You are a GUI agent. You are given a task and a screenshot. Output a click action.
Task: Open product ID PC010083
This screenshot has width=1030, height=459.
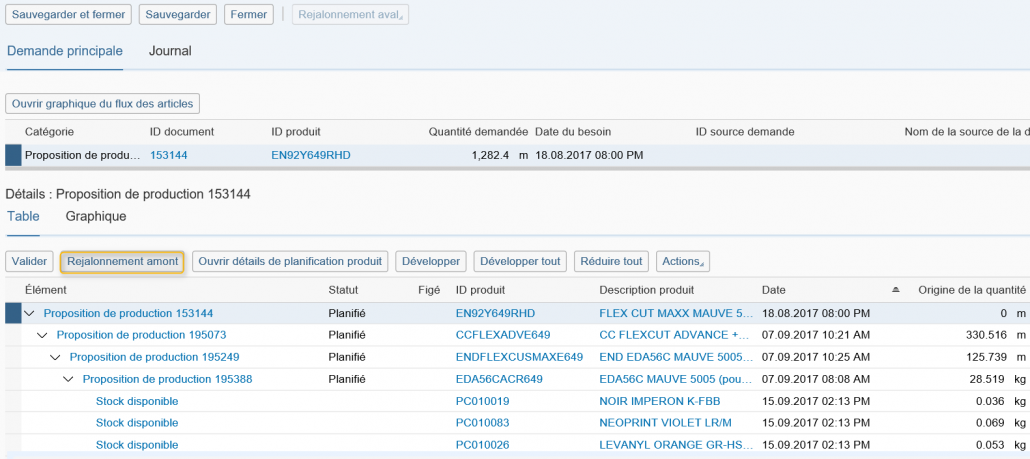click(482, 423)
